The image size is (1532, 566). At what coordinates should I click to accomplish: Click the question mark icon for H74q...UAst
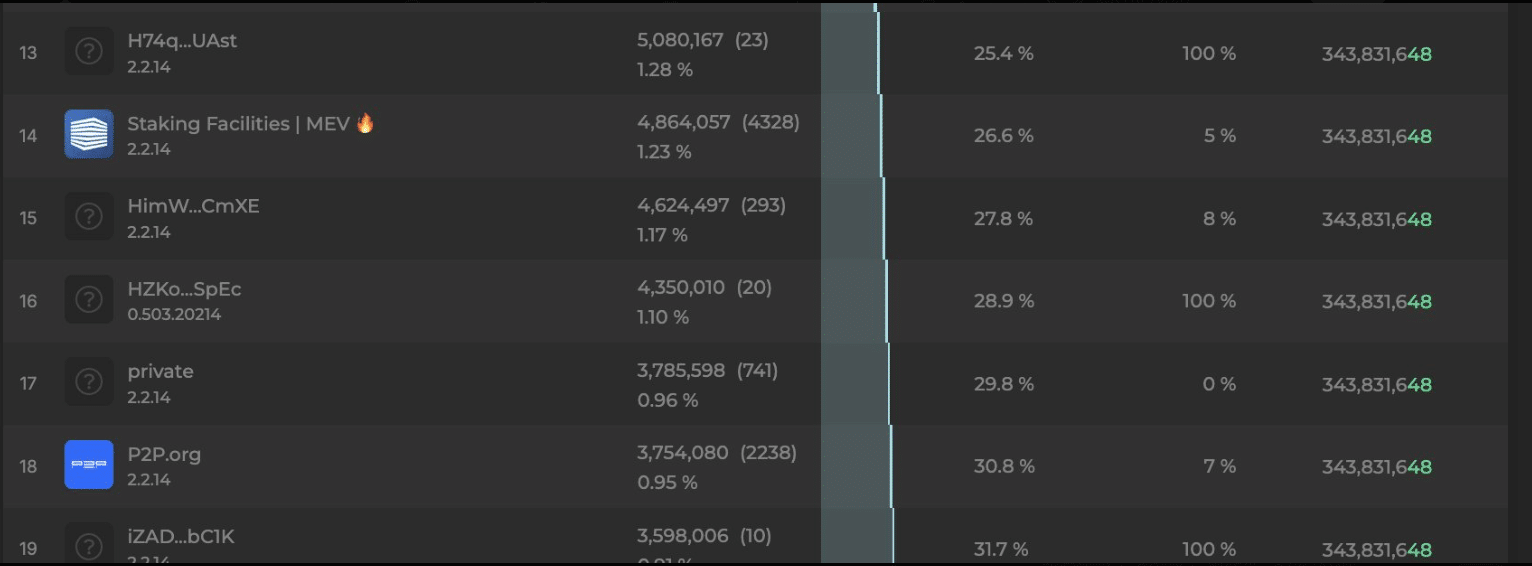[89, 51]
